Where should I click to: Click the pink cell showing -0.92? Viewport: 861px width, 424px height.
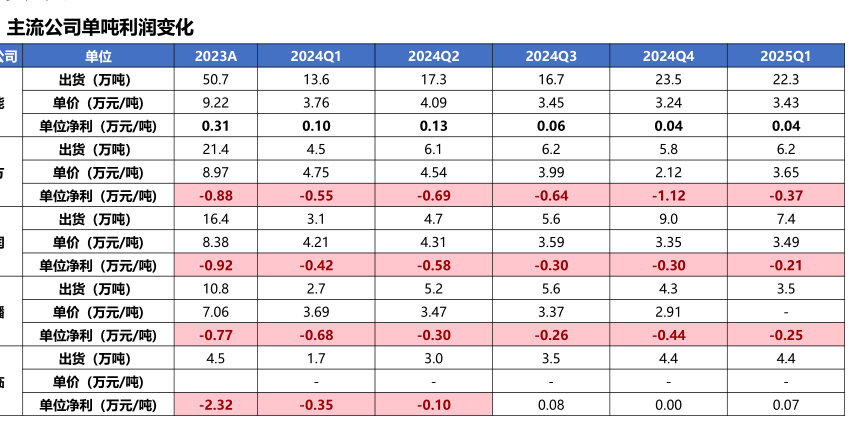tap(216, 265)
